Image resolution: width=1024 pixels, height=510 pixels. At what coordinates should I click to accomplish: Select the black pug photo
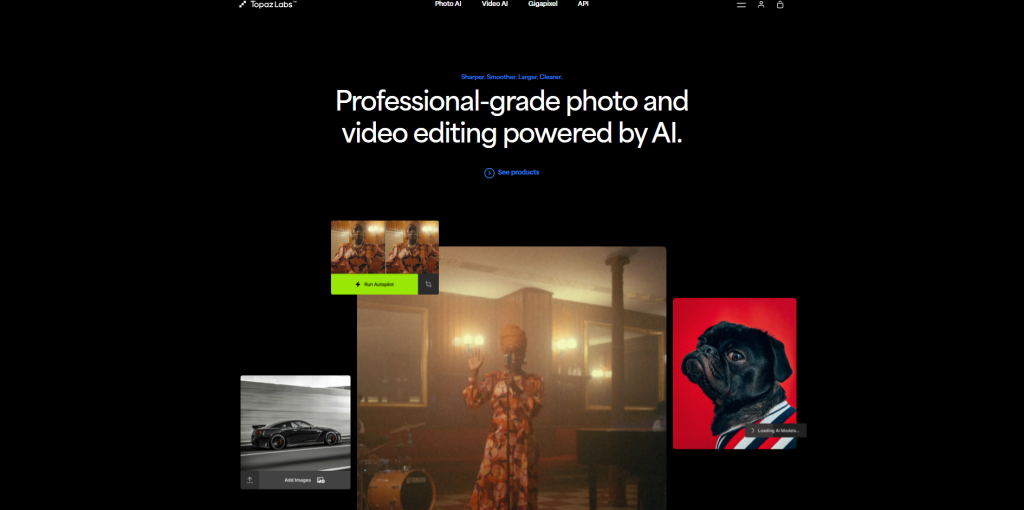735,374
